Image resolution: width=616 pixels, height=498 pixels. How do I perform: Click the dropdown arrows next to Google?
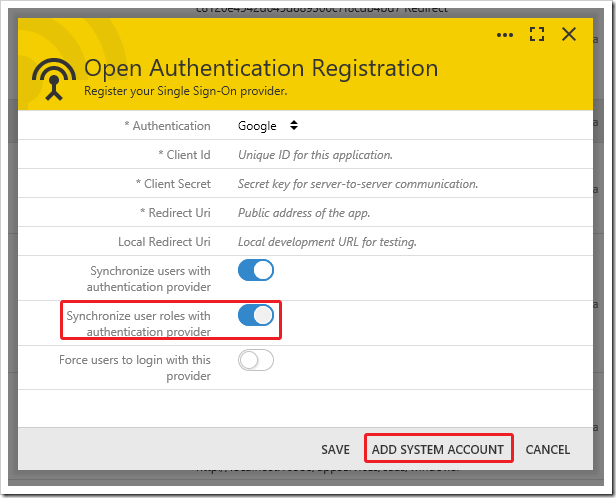click(x=294, y=126)
